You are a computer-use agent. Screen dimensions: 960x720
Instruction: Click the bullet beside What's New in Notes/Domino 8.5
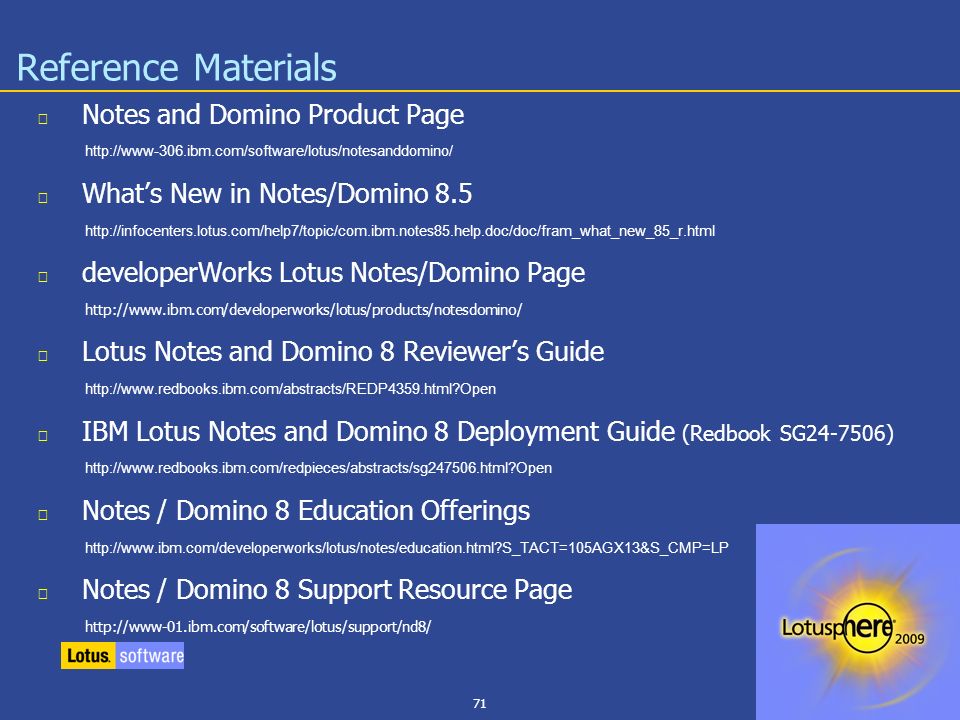pos(43,197)
